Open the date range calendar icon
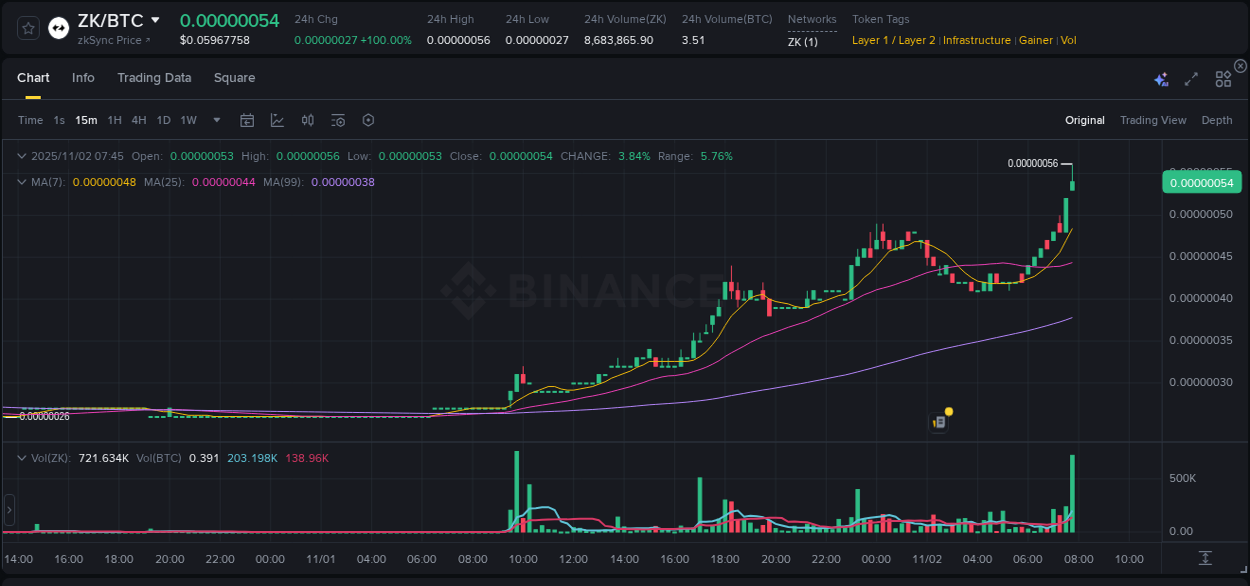This screenshot has height=586, width=1250. [x=247, y=120]
